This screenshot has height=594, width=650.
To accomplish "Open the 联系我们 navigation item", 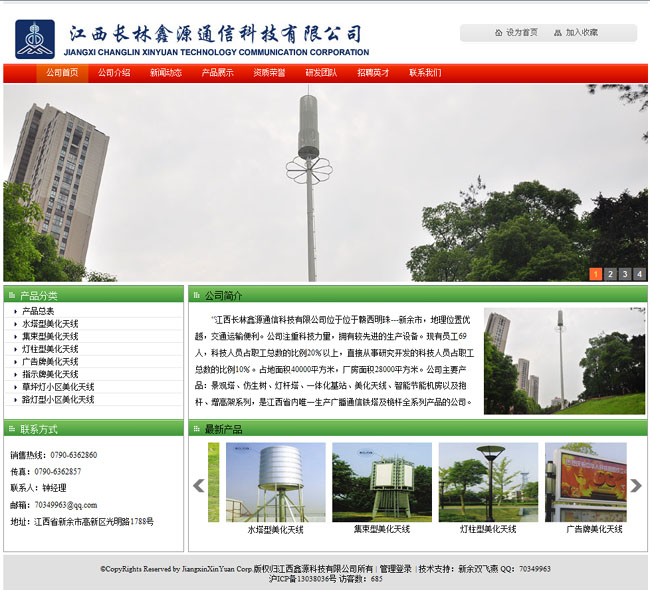I will pyautogui.click(x=424, y=73).
